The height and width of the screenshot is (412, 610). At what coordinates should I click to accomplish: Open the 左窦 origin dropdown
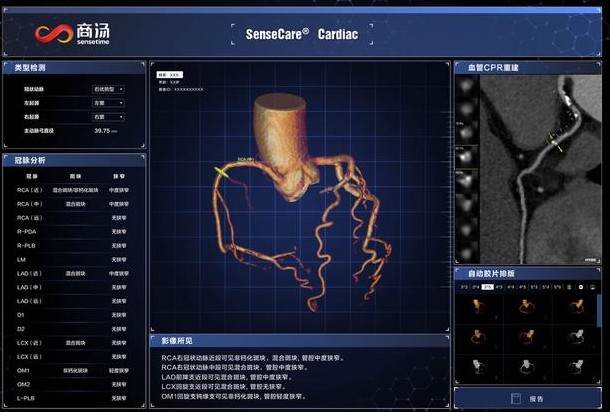(108, 103)
